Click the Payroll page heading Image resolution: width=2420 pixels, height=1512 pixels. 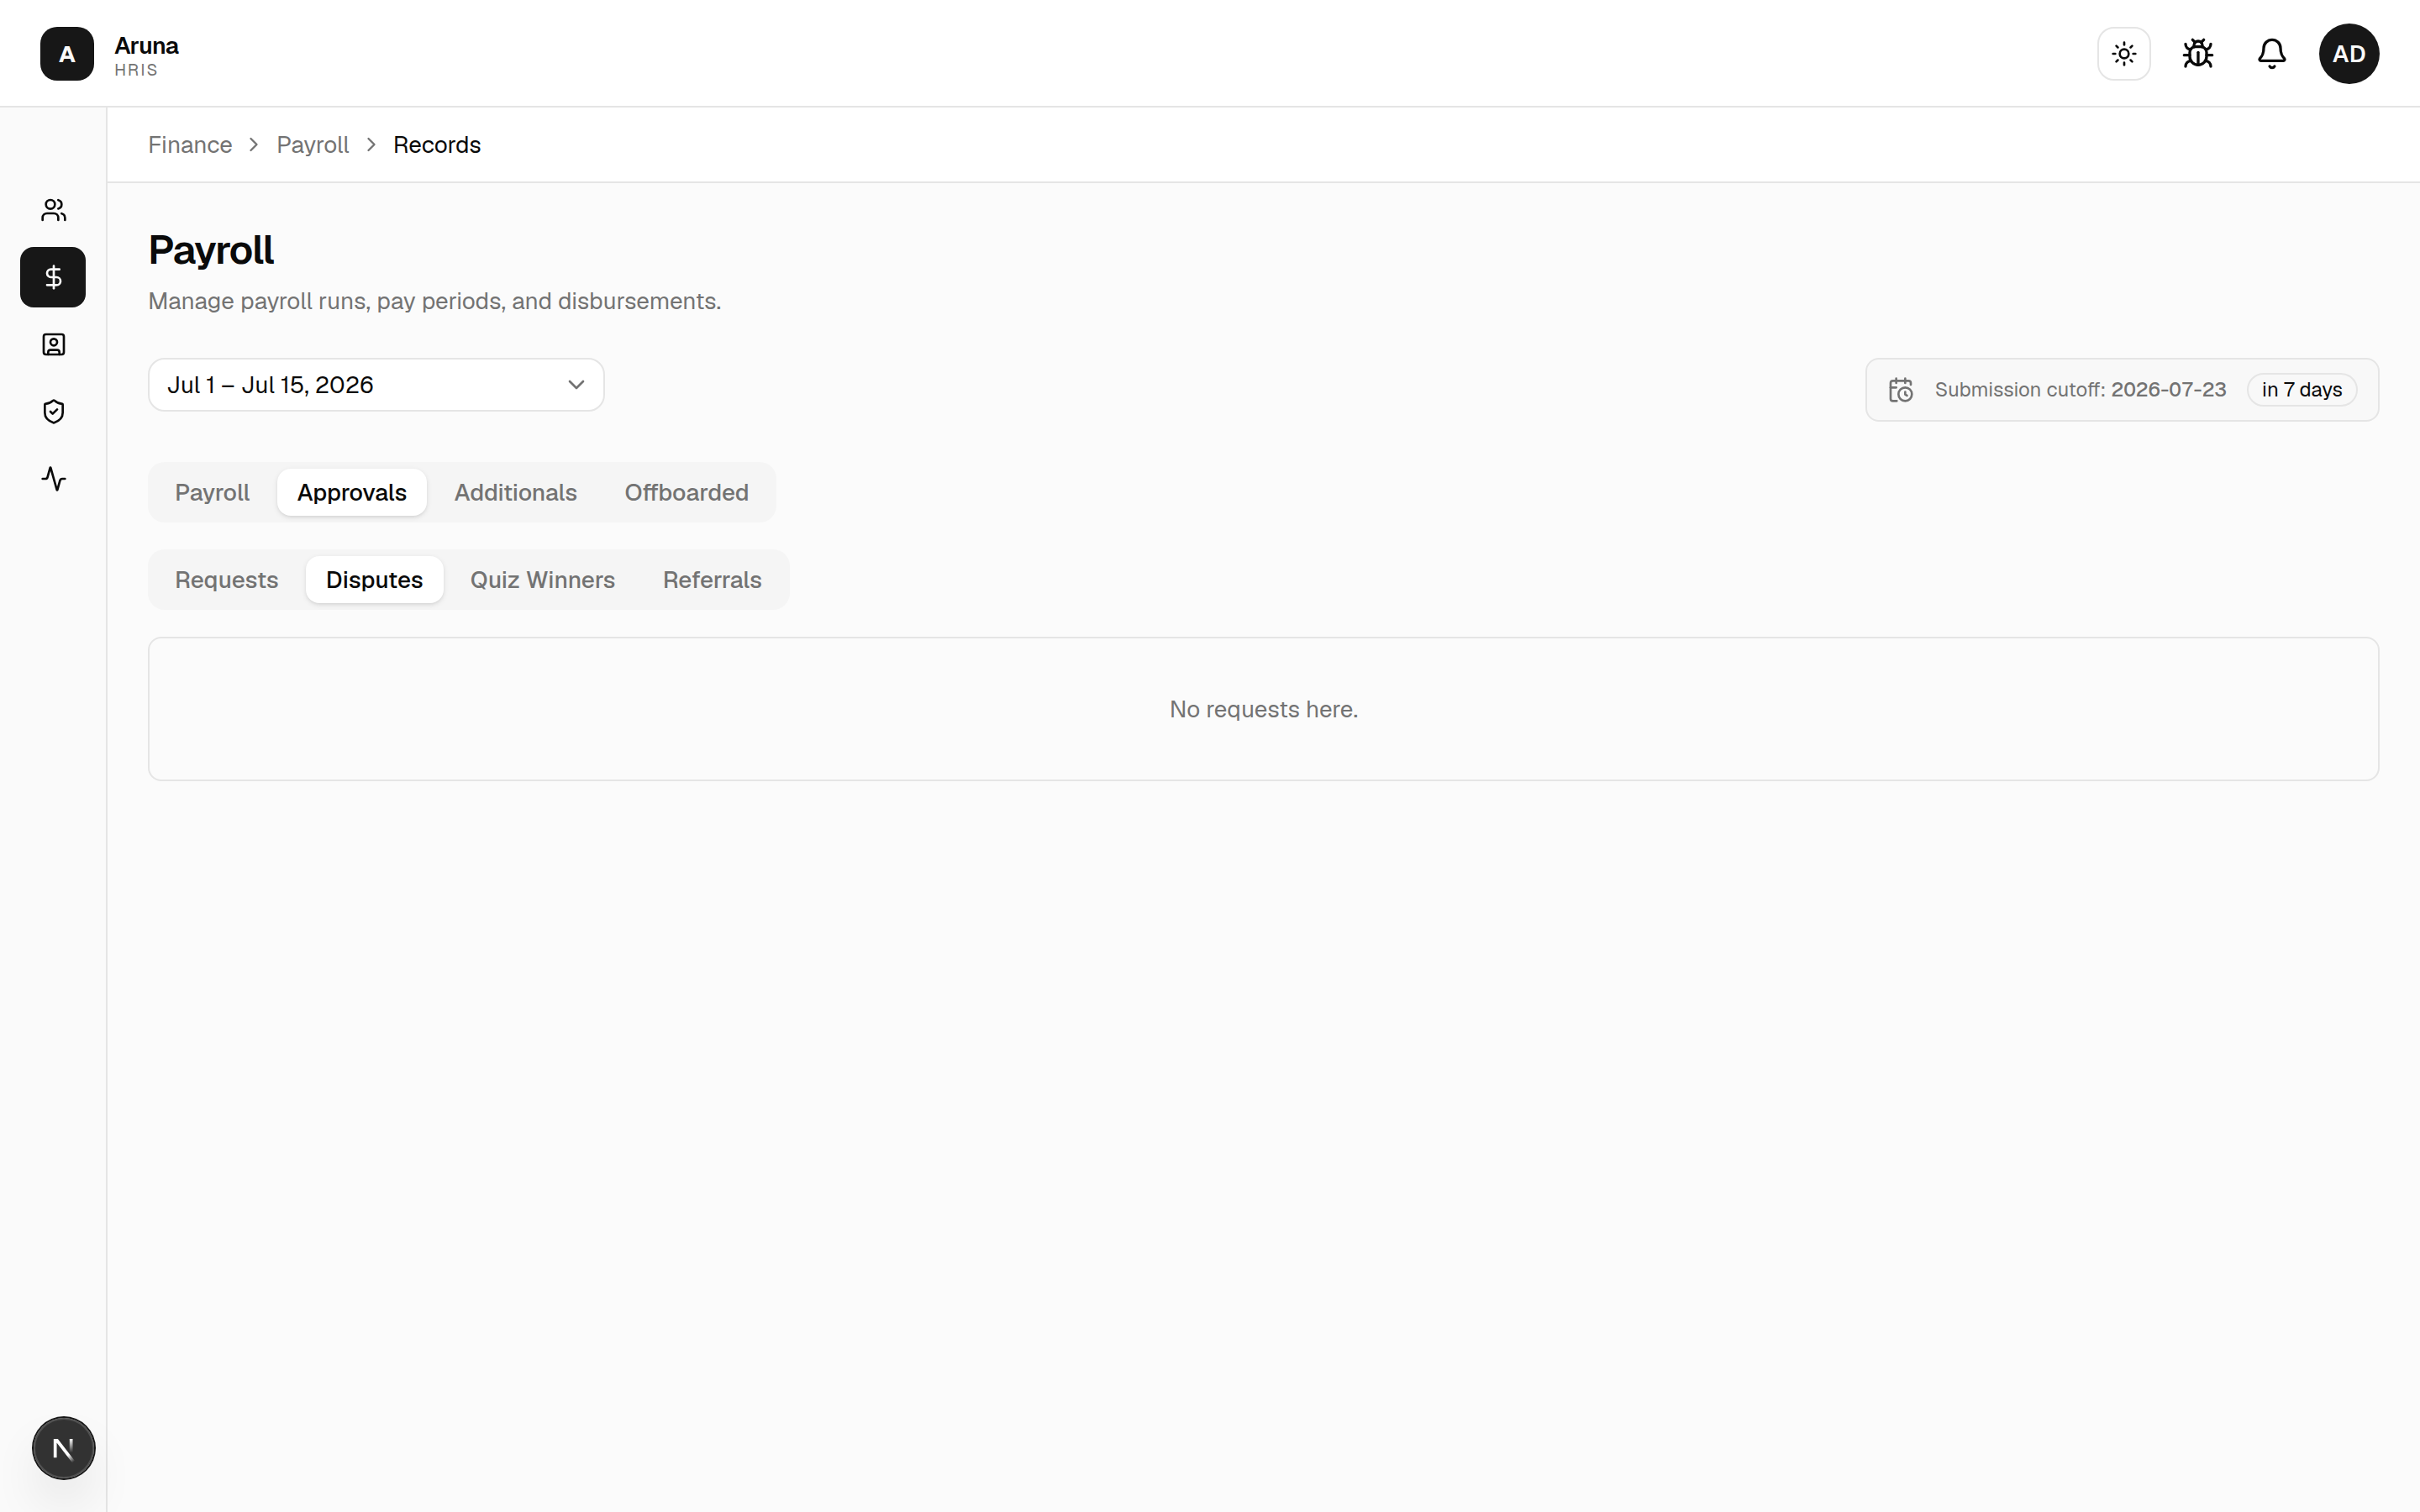[x=211, y=250]
